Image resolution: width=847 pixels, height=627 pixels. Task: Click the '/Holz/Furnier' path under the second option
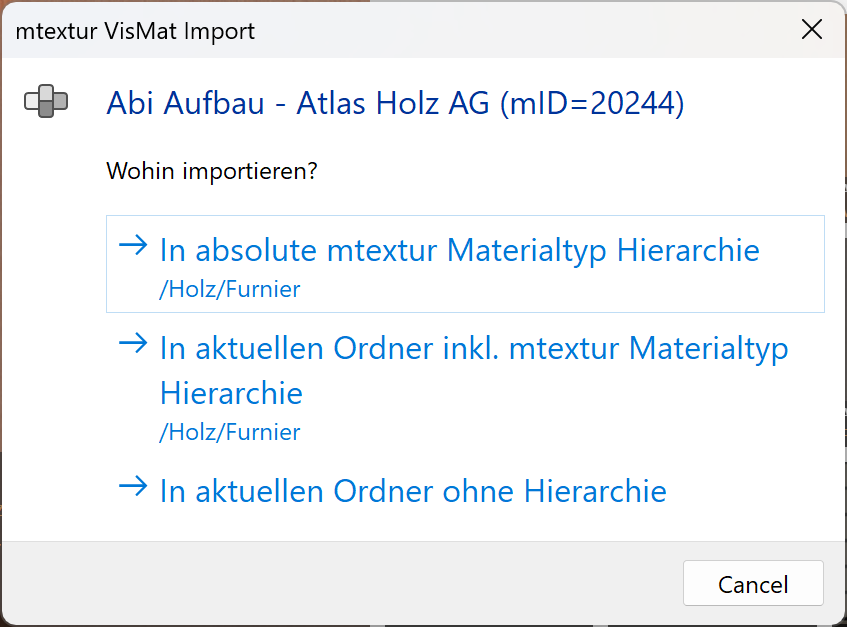pyautogui.click(x=230, y=432)
